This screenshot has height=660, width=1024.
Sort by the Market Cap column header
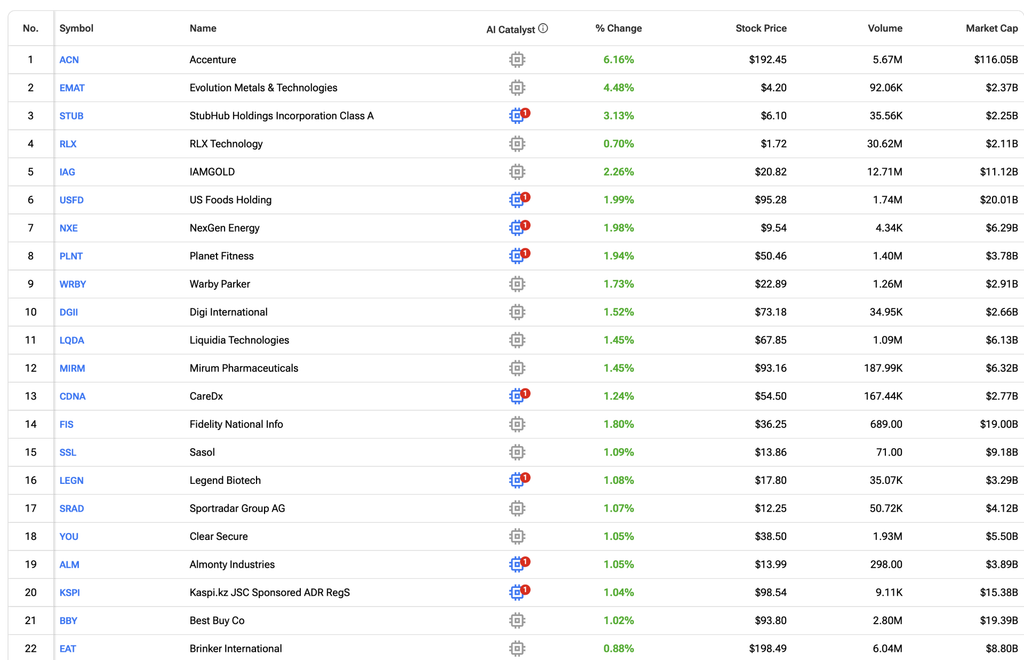click(991, 28)
